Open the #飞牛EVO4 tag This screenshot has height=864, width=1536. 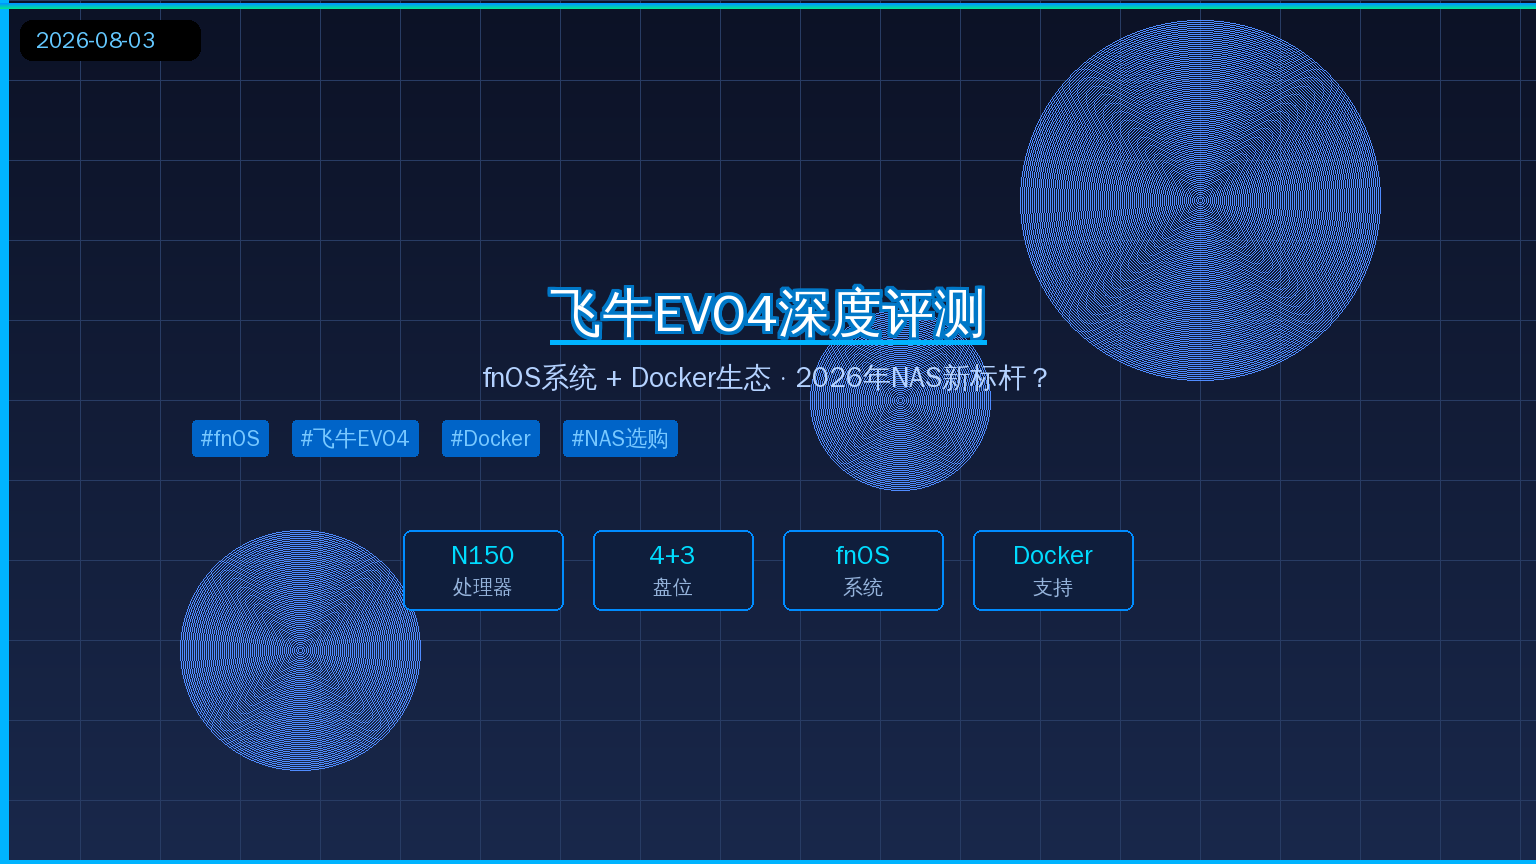click(x=355, y=438)
